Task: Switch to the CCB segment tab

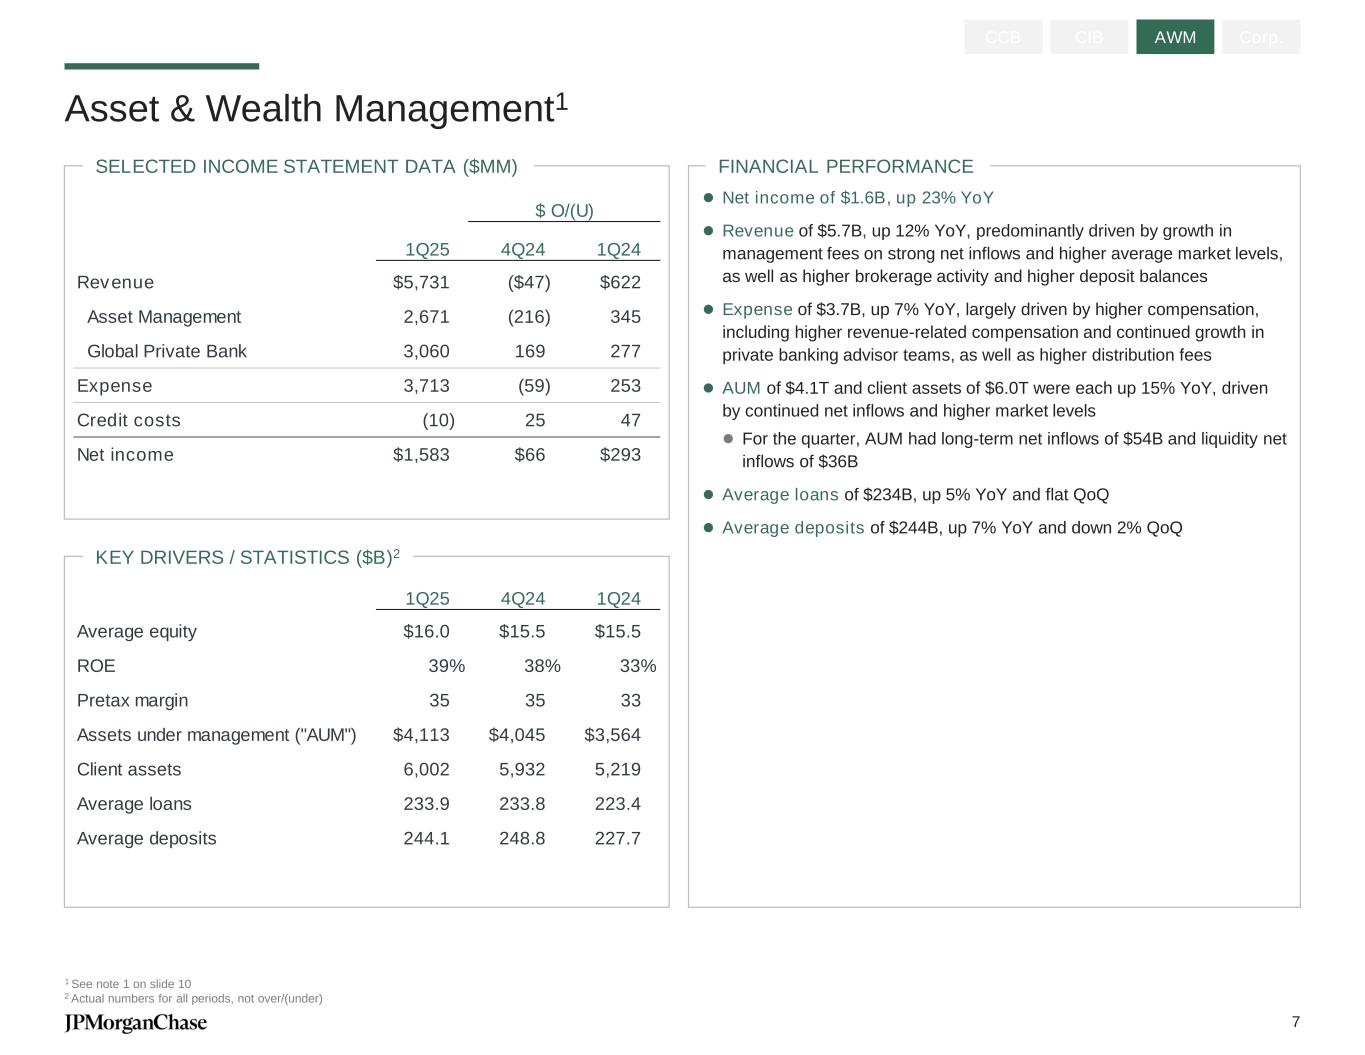Action: (1003, 37)
